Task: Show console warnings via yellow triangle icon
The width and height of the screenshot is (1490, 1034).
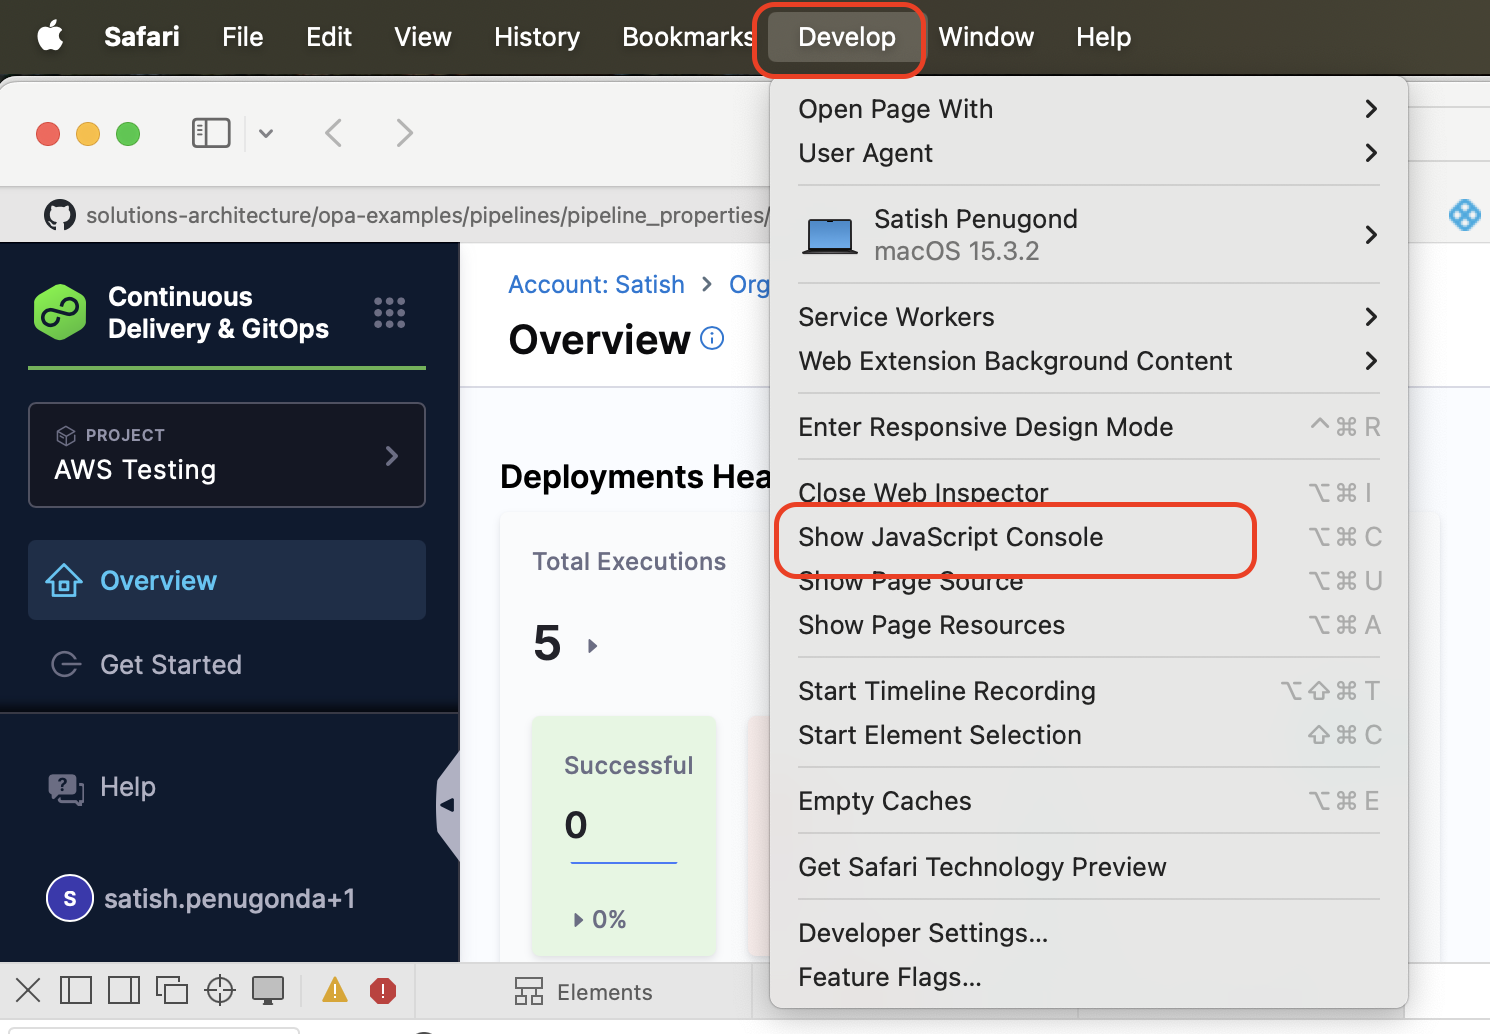Action: pyautogui.click(x=334, y=991)
